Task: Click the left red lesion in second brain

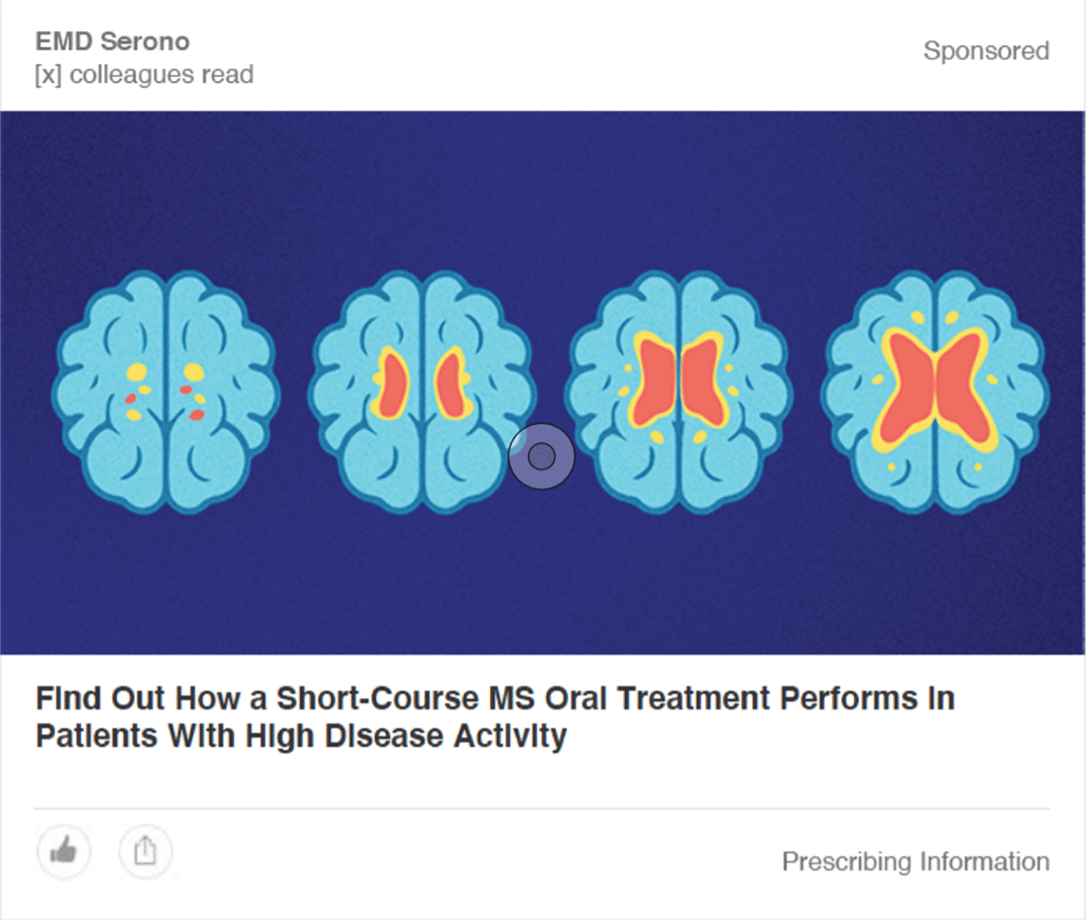Action: pos(391,385)
